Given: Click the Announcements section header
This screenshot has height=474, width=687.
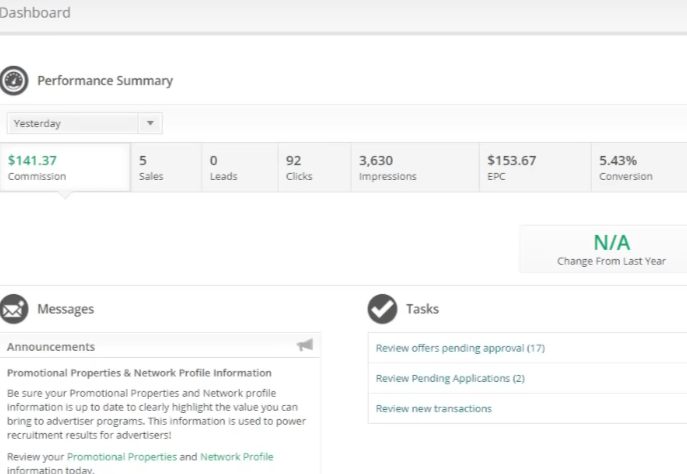Looking at the screenshot, I should tap(51, 346).
